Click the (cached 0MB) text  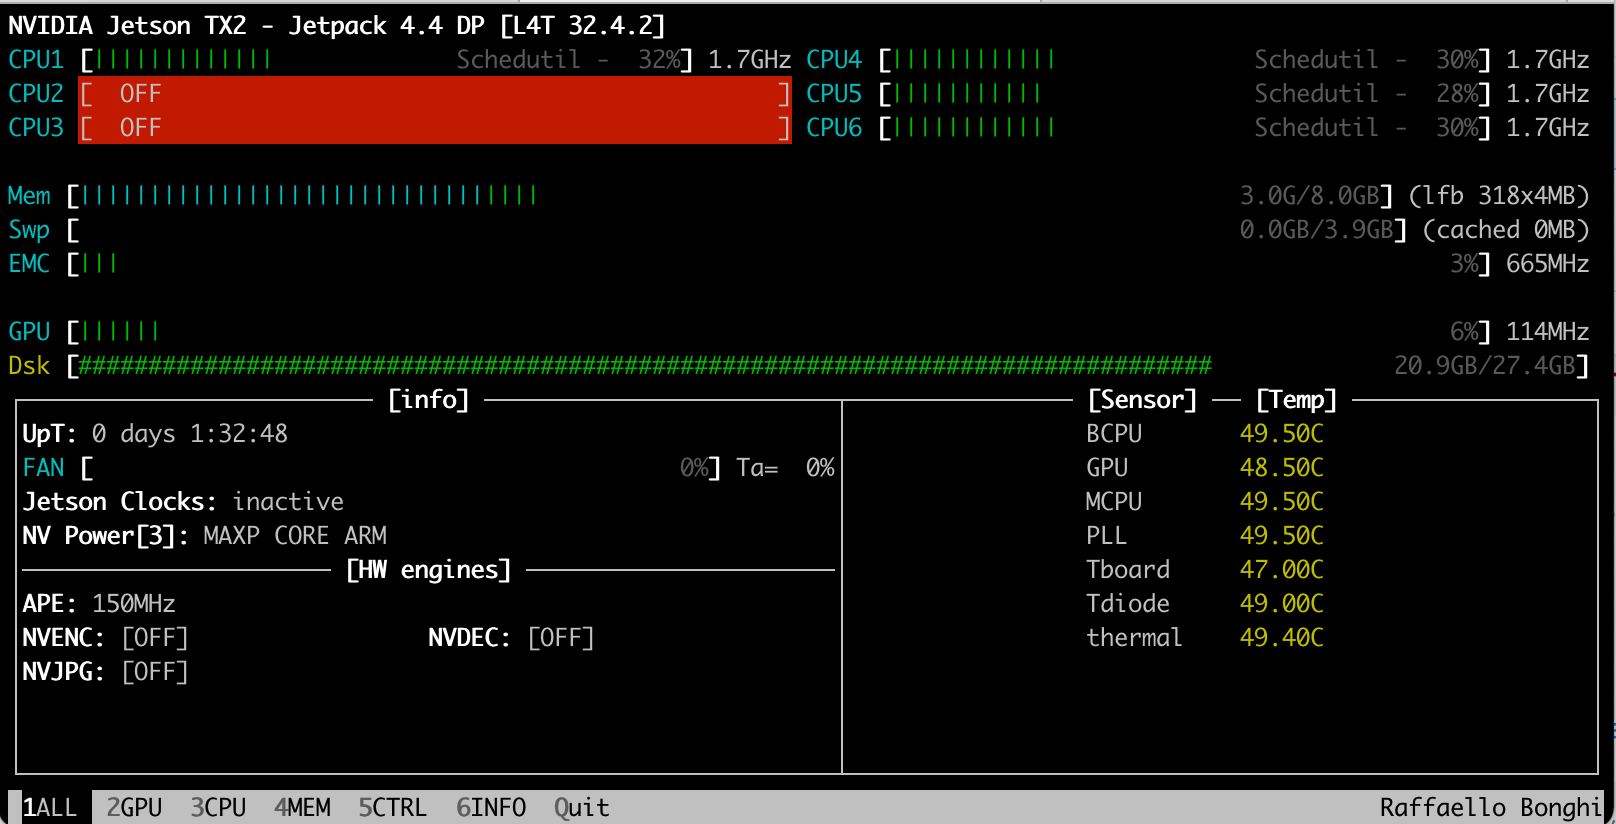[1506, 230]
